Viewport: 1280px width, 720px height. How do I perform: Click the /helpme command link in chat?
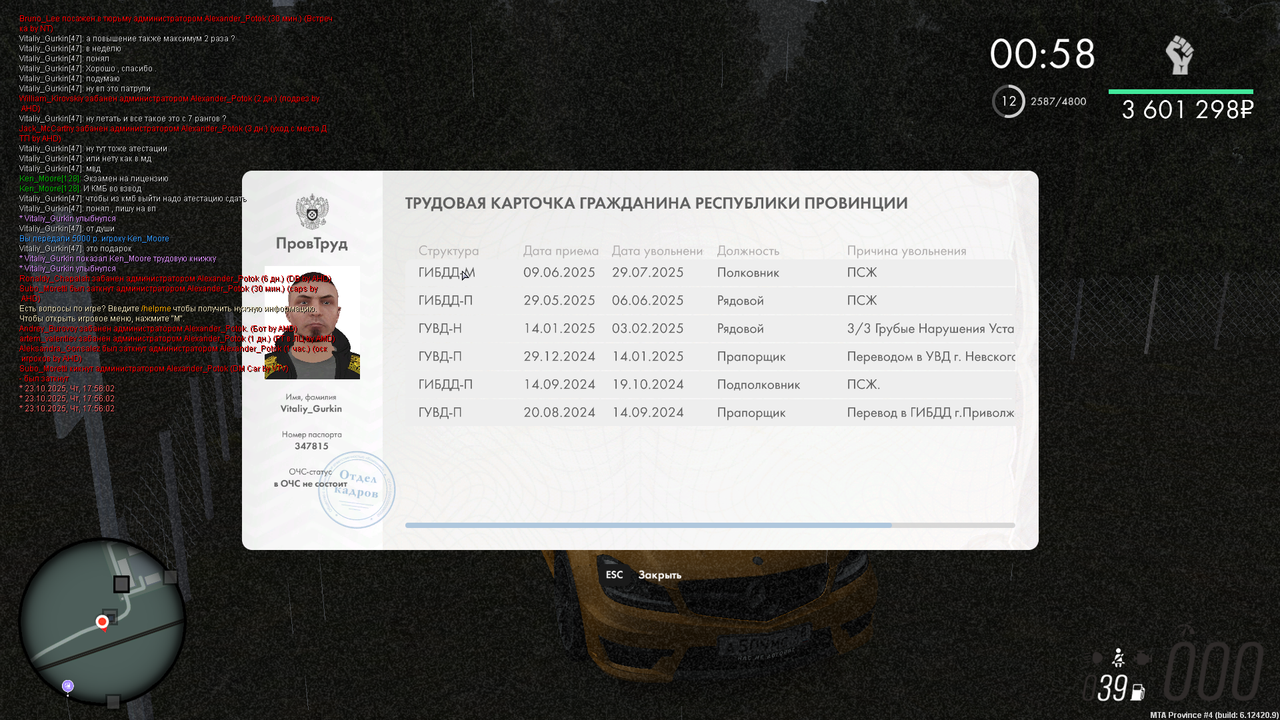(x=156, y=309)
